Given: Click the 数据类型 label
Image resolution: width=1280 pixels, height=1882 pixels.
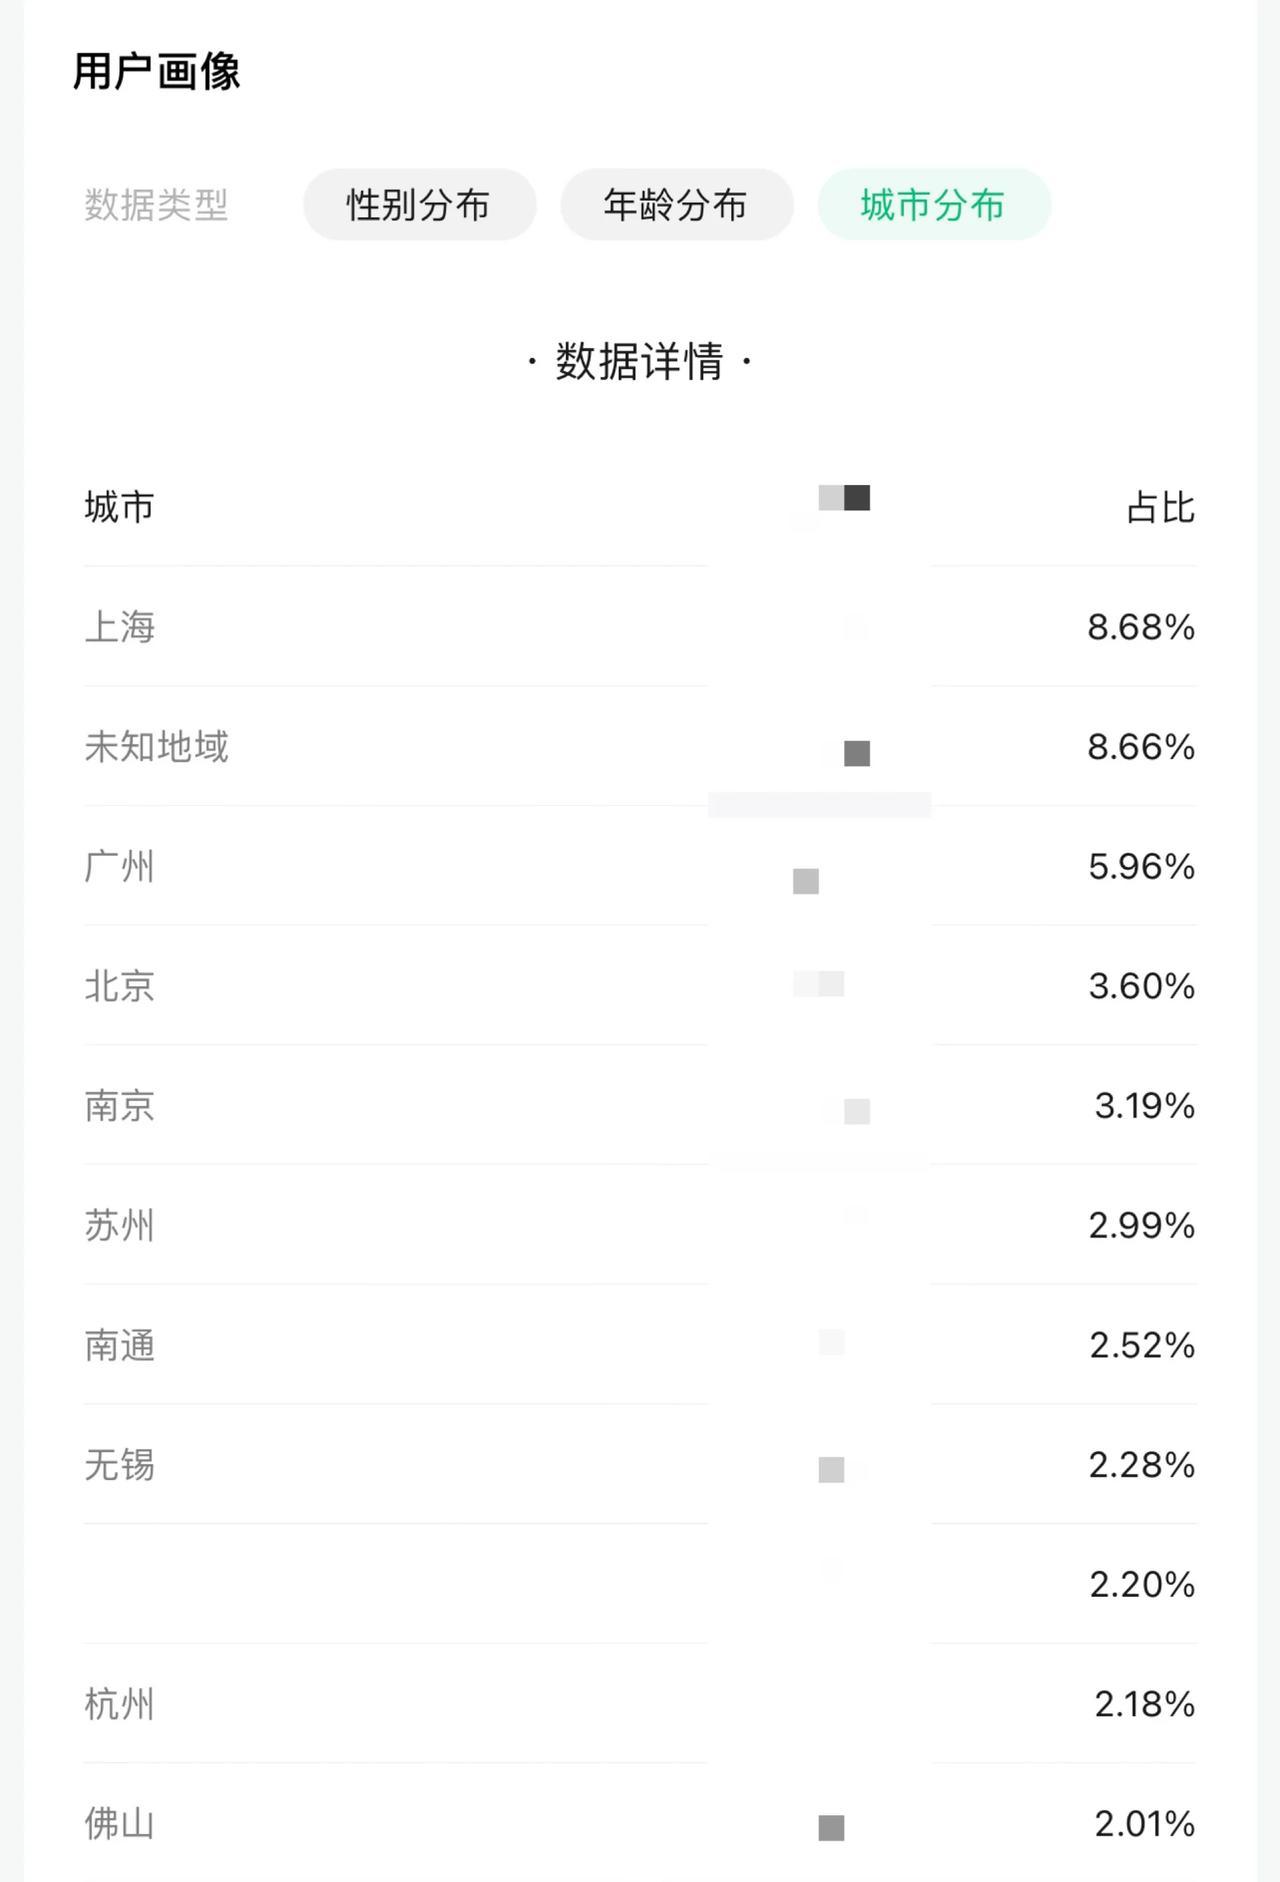Looking at the screenshot, I should [x=157, y=205].
